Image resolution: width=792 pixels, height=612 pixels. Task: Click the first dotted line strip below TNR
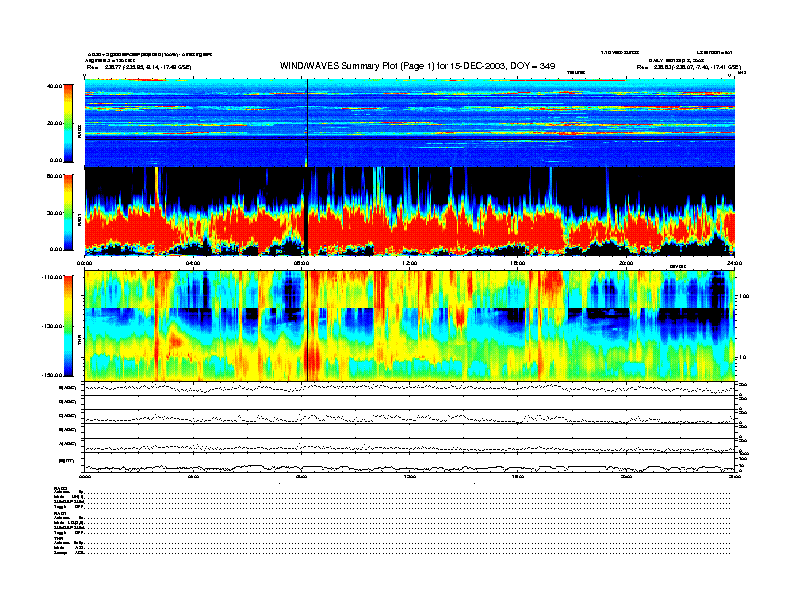410,388
